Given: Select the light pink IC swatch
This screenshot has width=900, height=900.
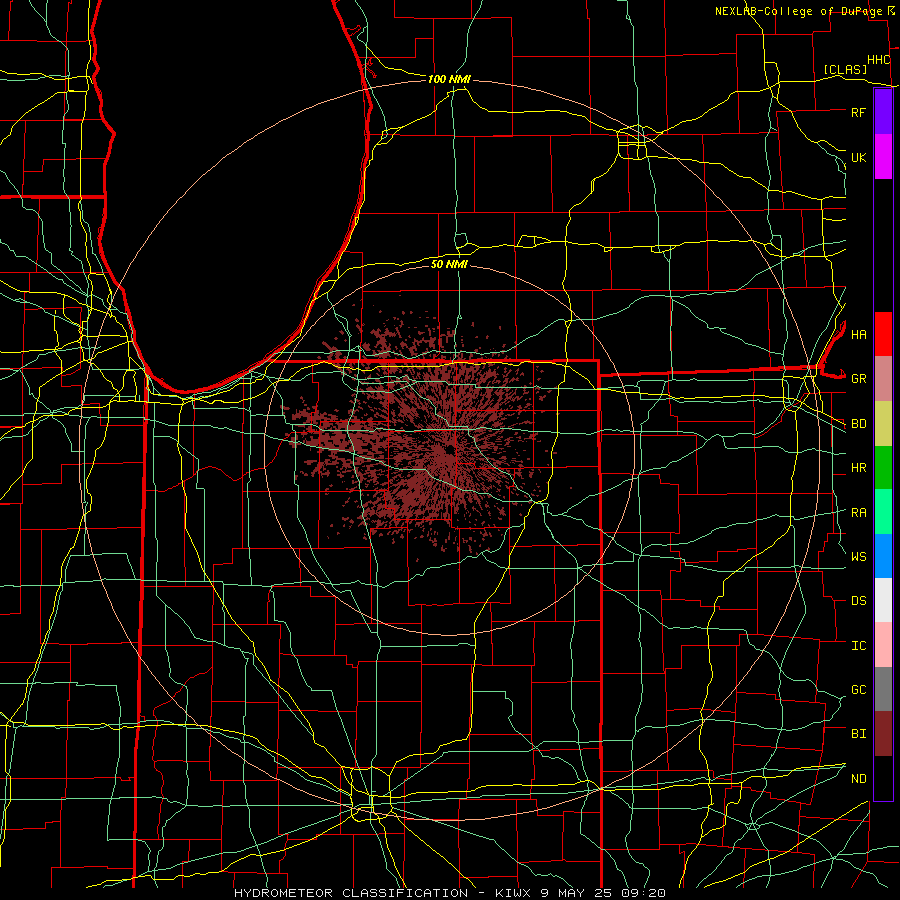Looking at the screenshot, I should [883, 645].
